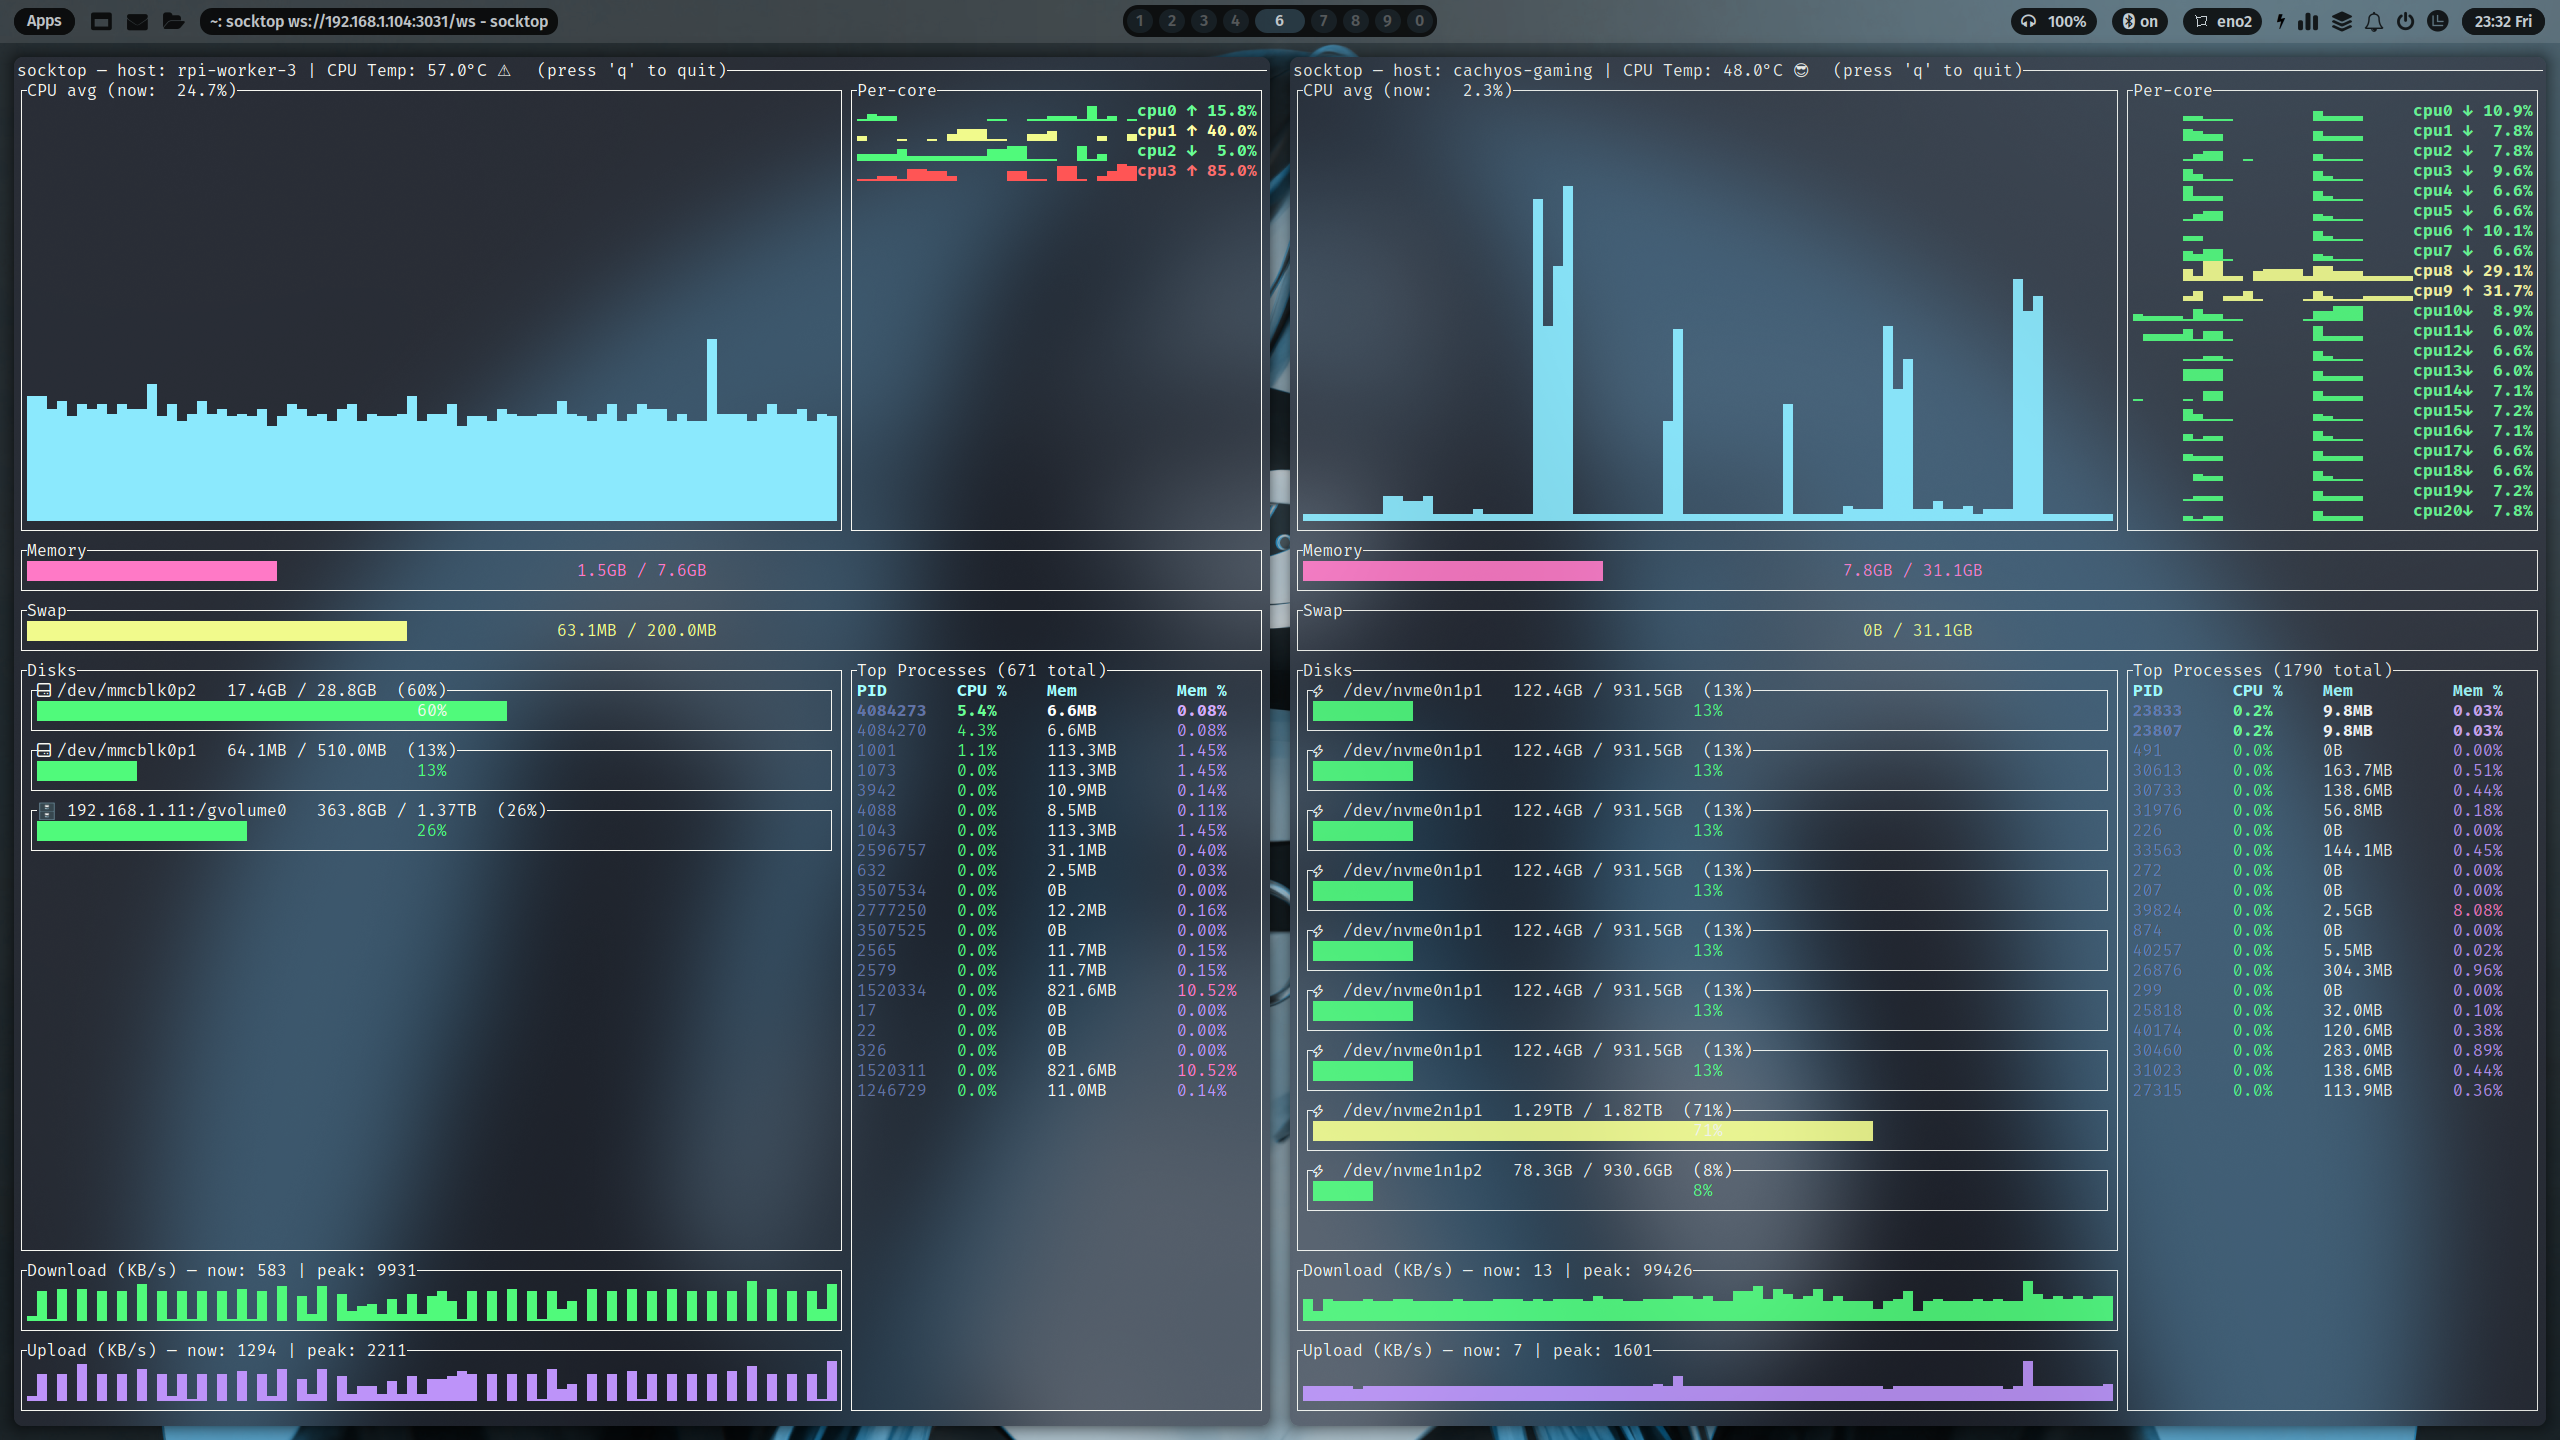
Task: Open the file manager folder icon
Action: click(173, 21)
